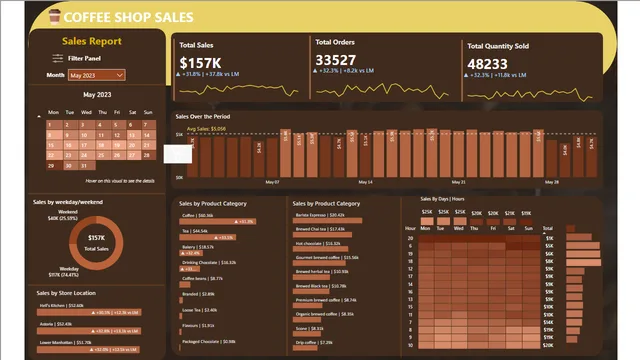Click the Mon column header in heatmap
This screenshot has width=640, height=360.
425,229
